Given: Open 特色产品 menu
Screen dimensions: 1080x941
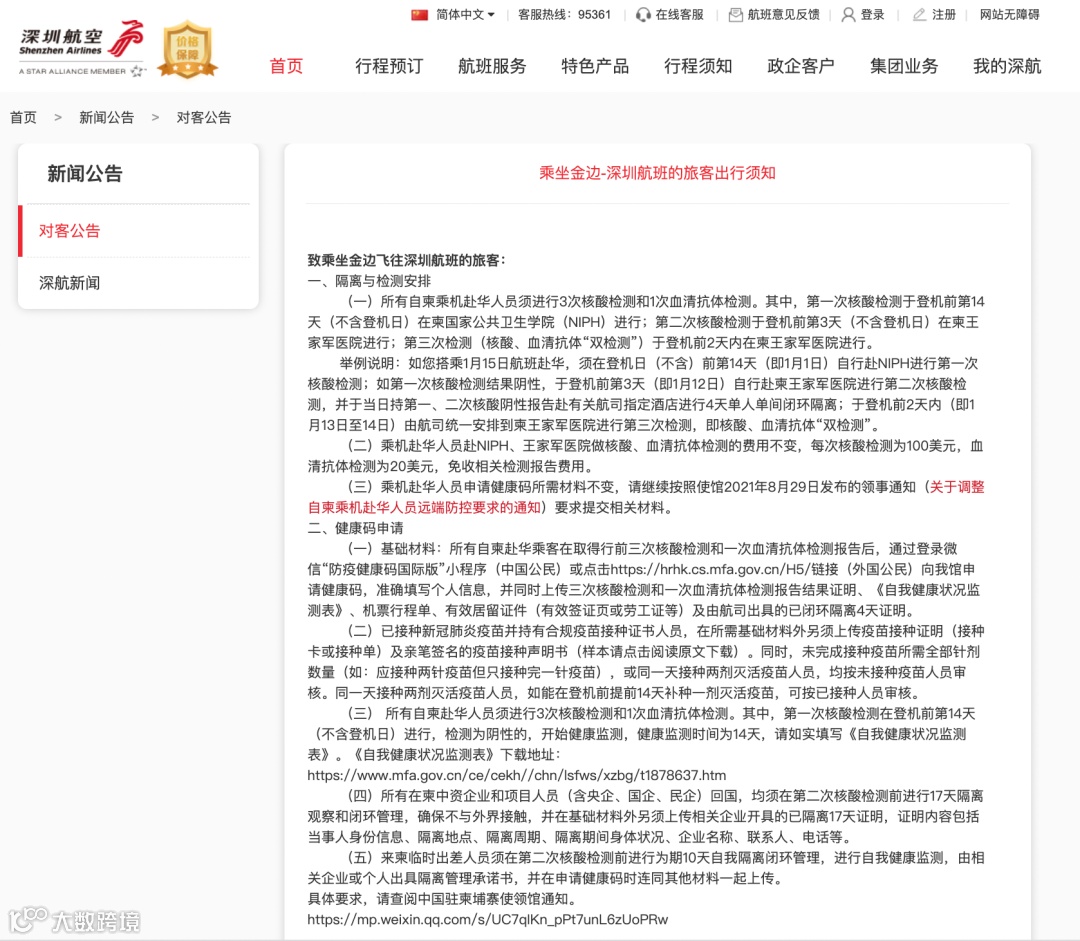Looking at the screenshot, I should pyautogui.click(x=595, y=66).
